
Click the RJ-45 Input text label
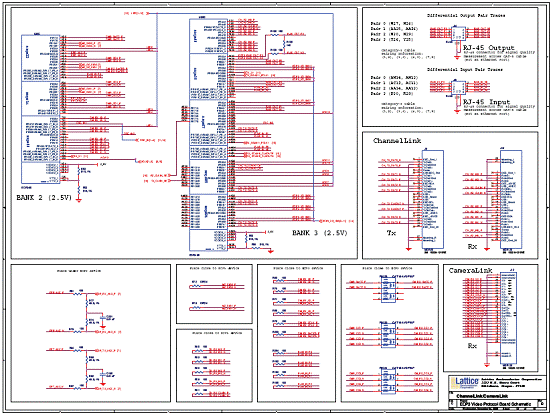487,102
